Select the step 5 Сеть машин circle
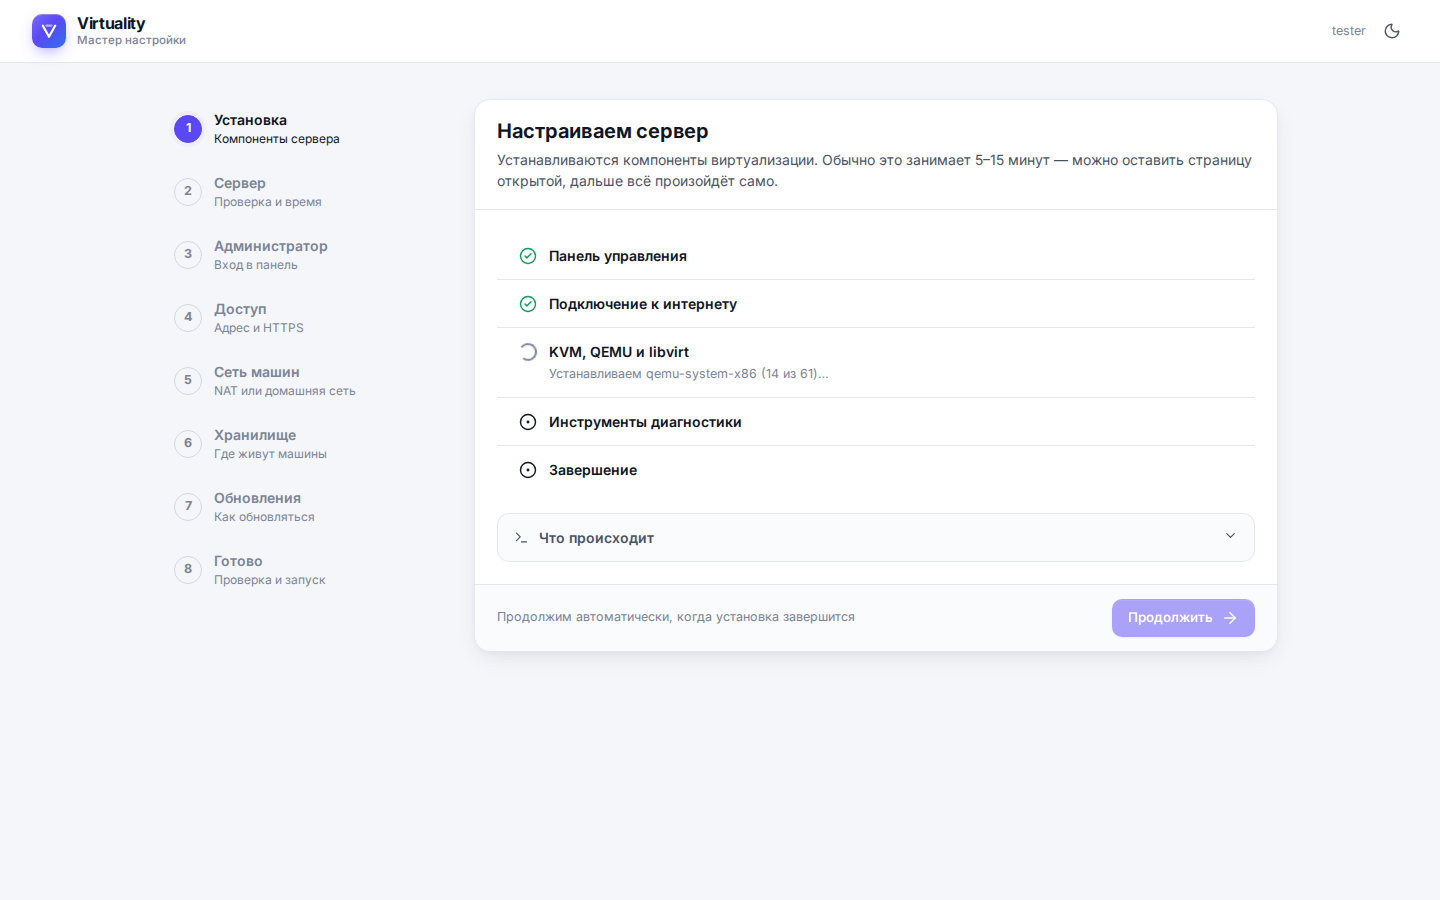 [188, 380]
